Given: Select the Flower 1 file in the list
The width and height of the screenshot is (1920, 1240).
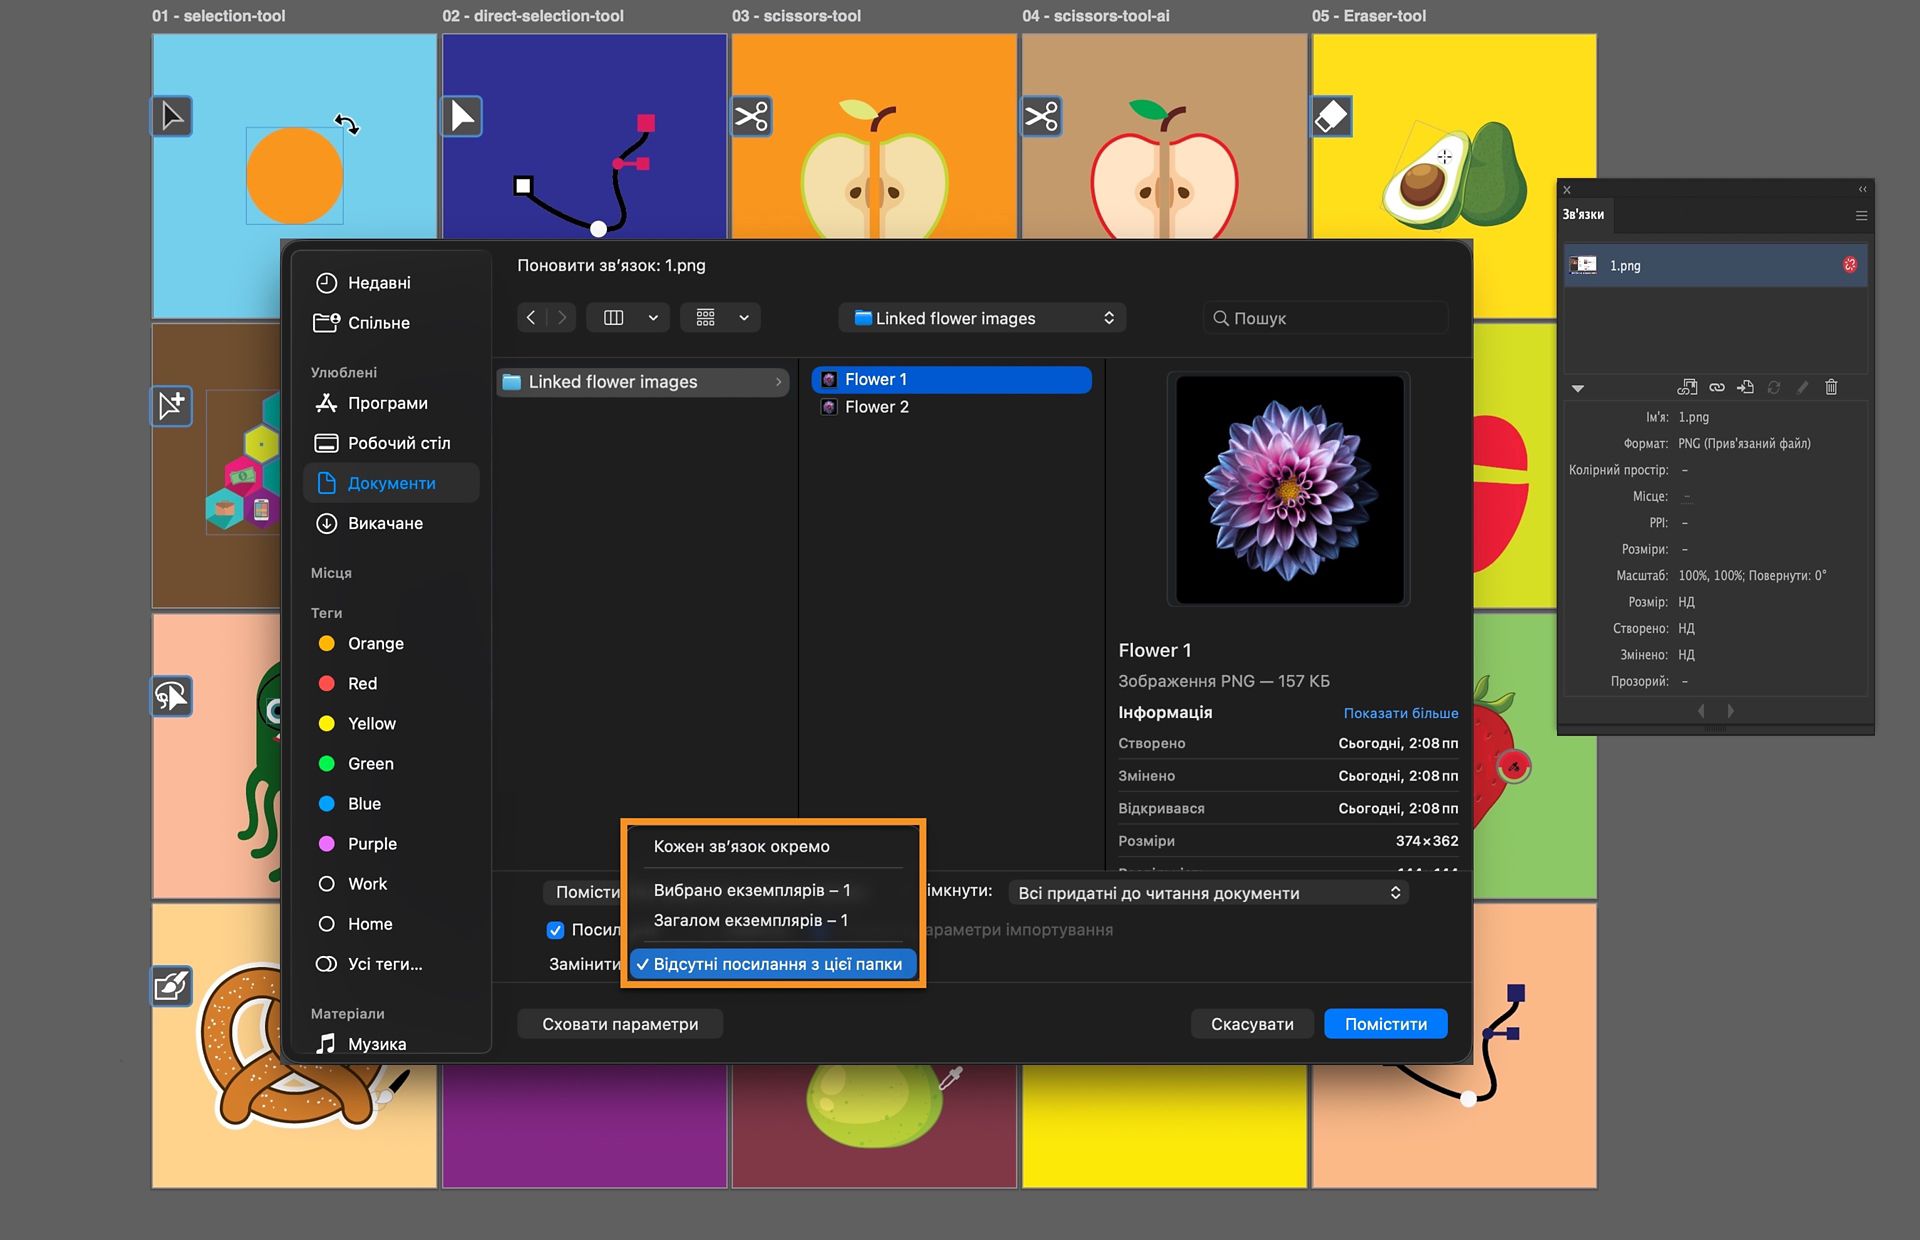Looking at the screenshot, I should (951, 379).
